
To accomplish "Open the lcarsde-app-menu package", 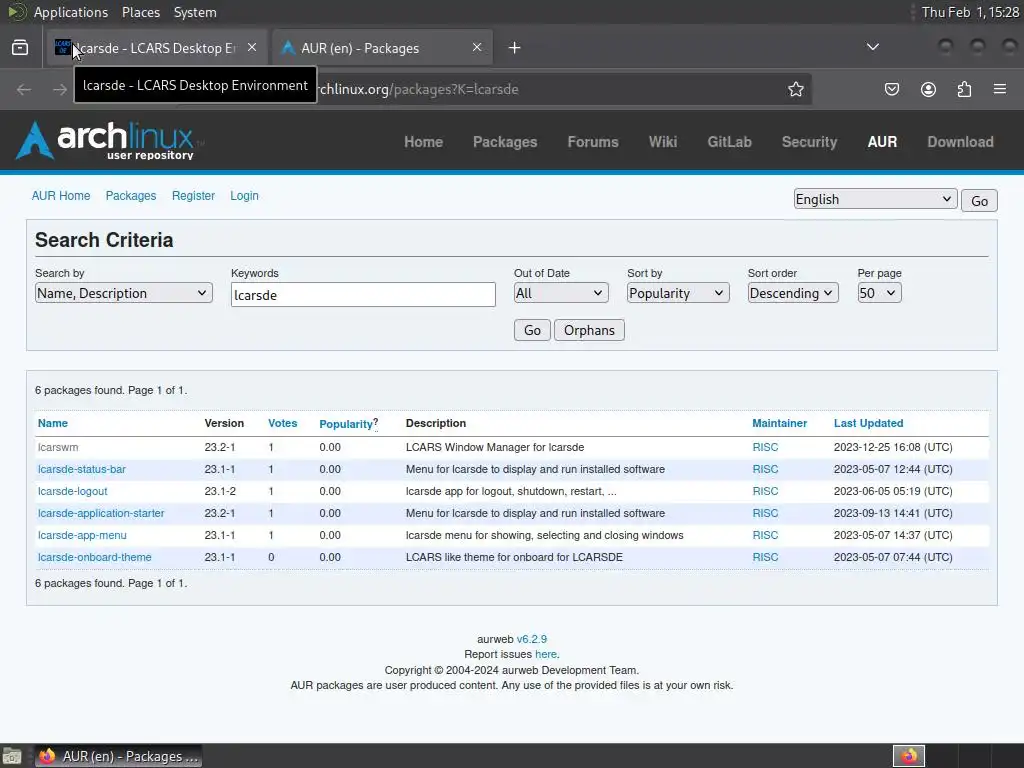I will pyautogui.click(x=82, y=535).
